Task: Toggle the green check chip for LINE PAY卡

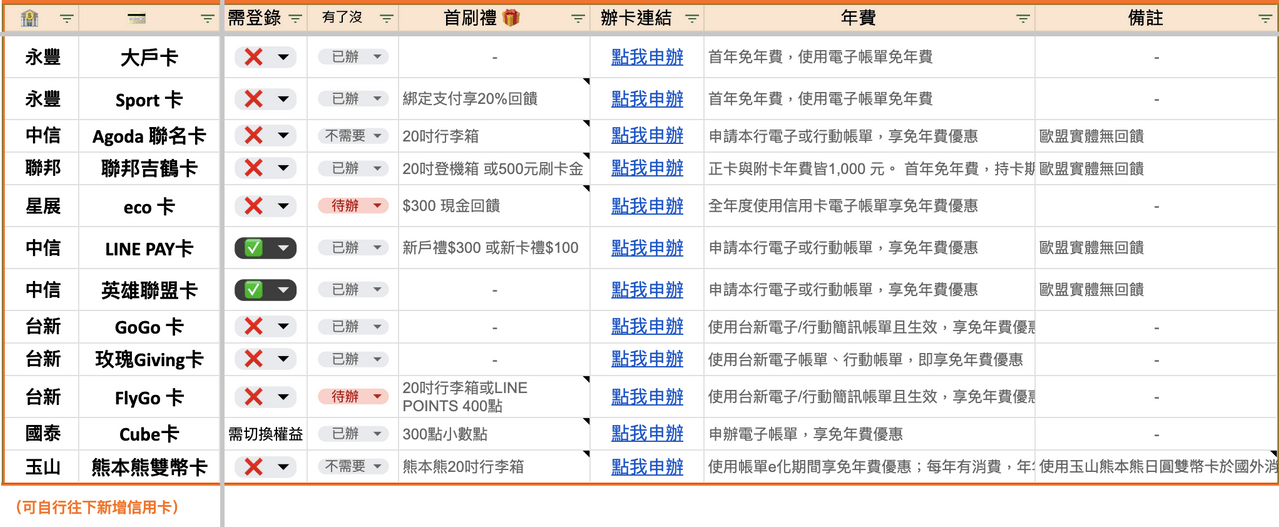Action: click(x=266, y=248)
